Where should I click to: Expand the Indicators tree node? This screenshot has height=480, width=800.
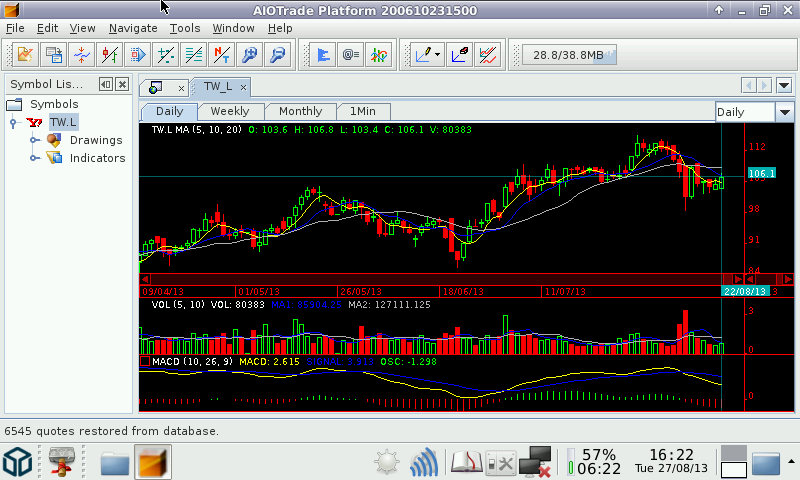click(34, 158)
